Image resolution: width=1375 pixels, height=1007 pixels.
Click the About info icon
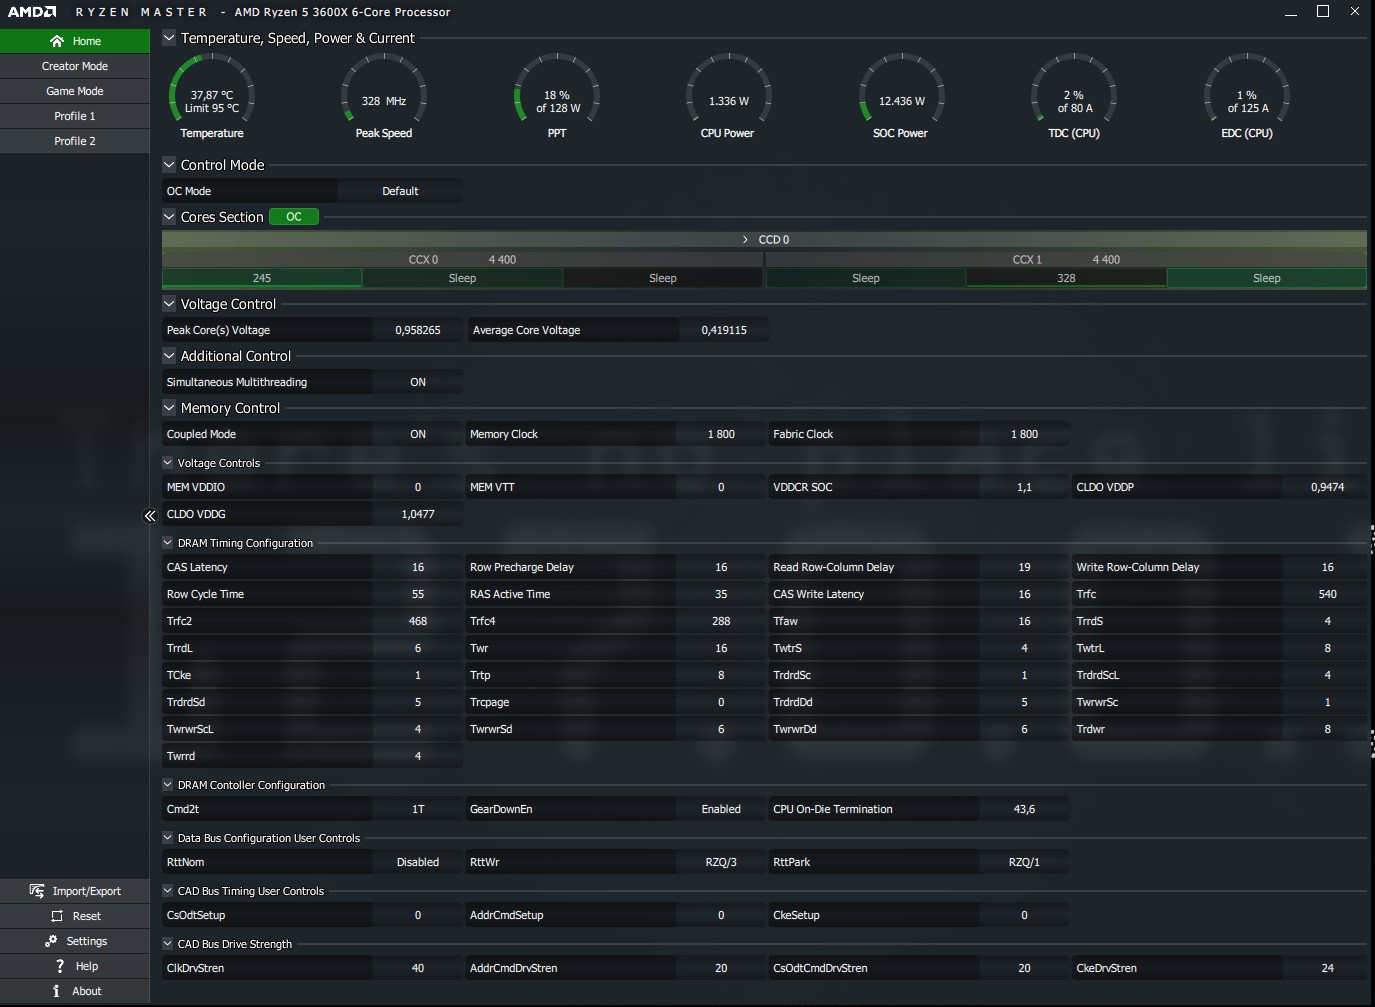coord(56,991)
